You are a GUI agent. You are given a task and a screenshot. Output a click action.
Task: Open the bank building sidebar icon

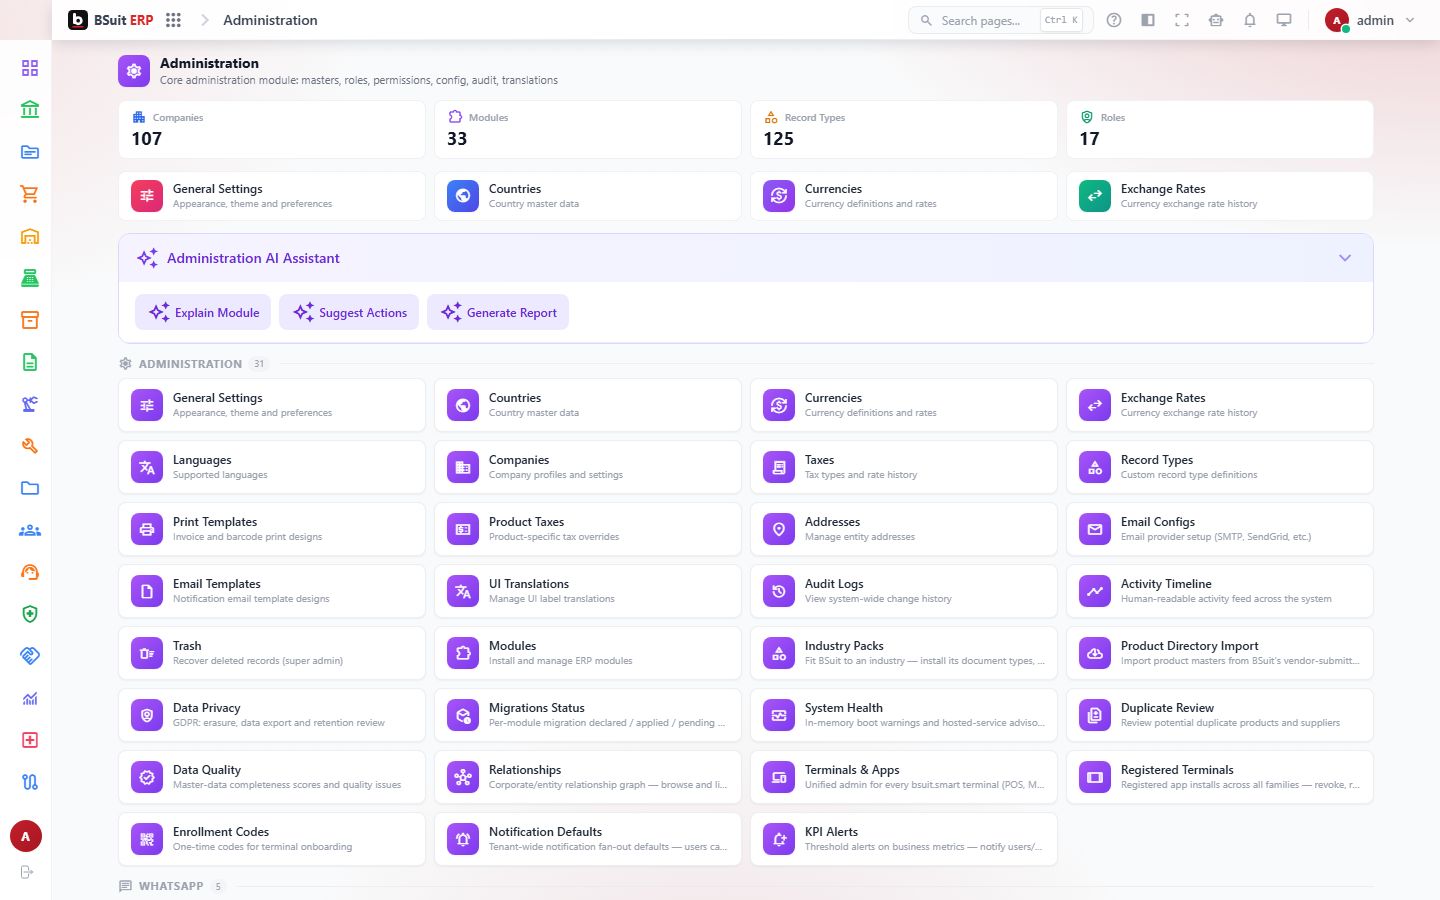click(30, 110)
